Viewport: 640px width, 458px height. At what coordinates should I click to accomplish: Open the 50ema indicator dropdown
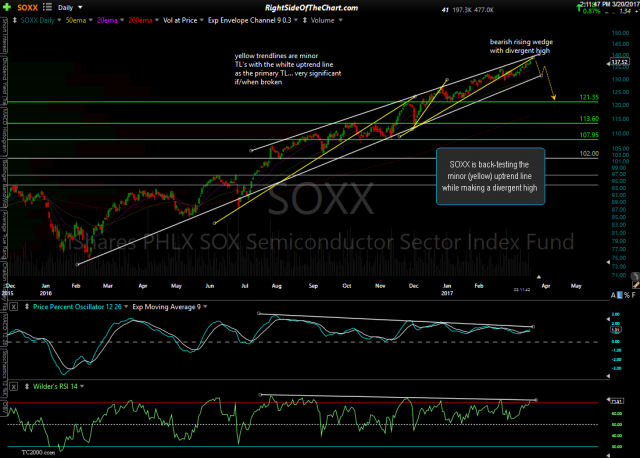[x=90, y=20]
